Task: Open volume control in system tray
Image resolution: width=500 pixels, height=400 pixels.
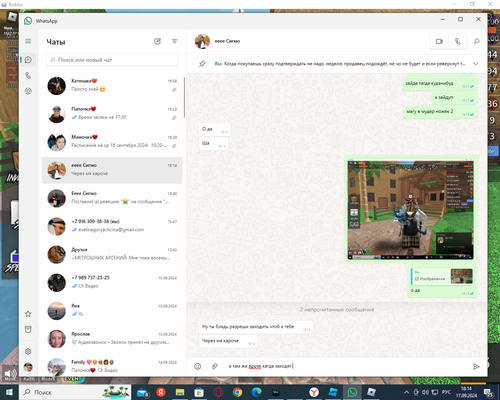Action: [x=425, y=392]
